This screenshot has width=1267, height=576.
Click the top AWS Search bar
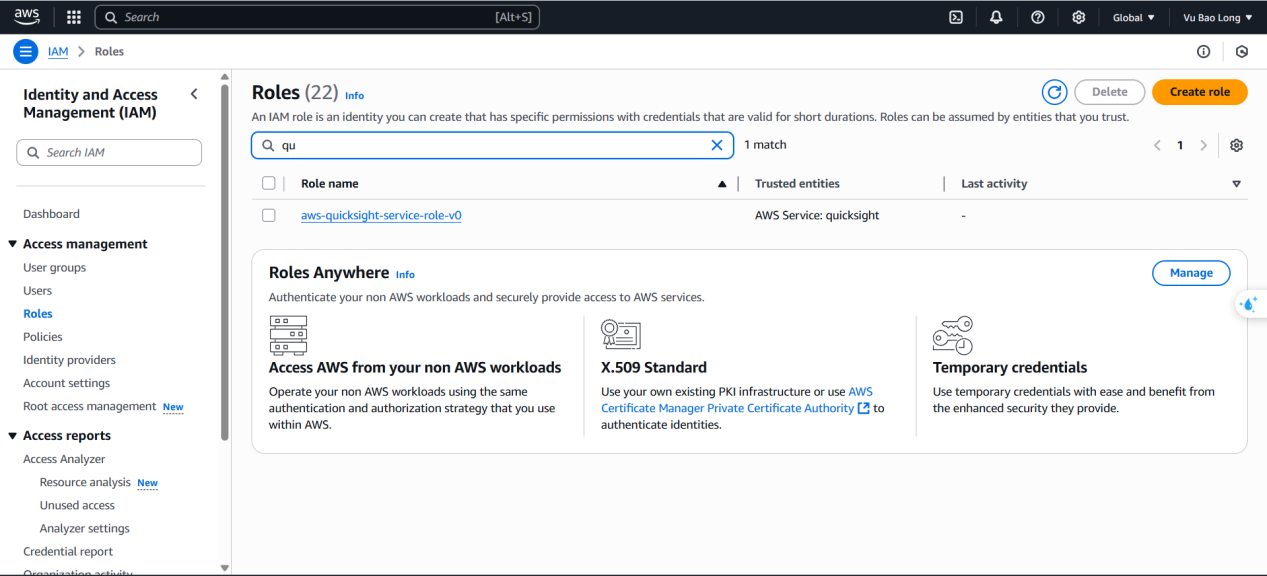click(317, 17)
